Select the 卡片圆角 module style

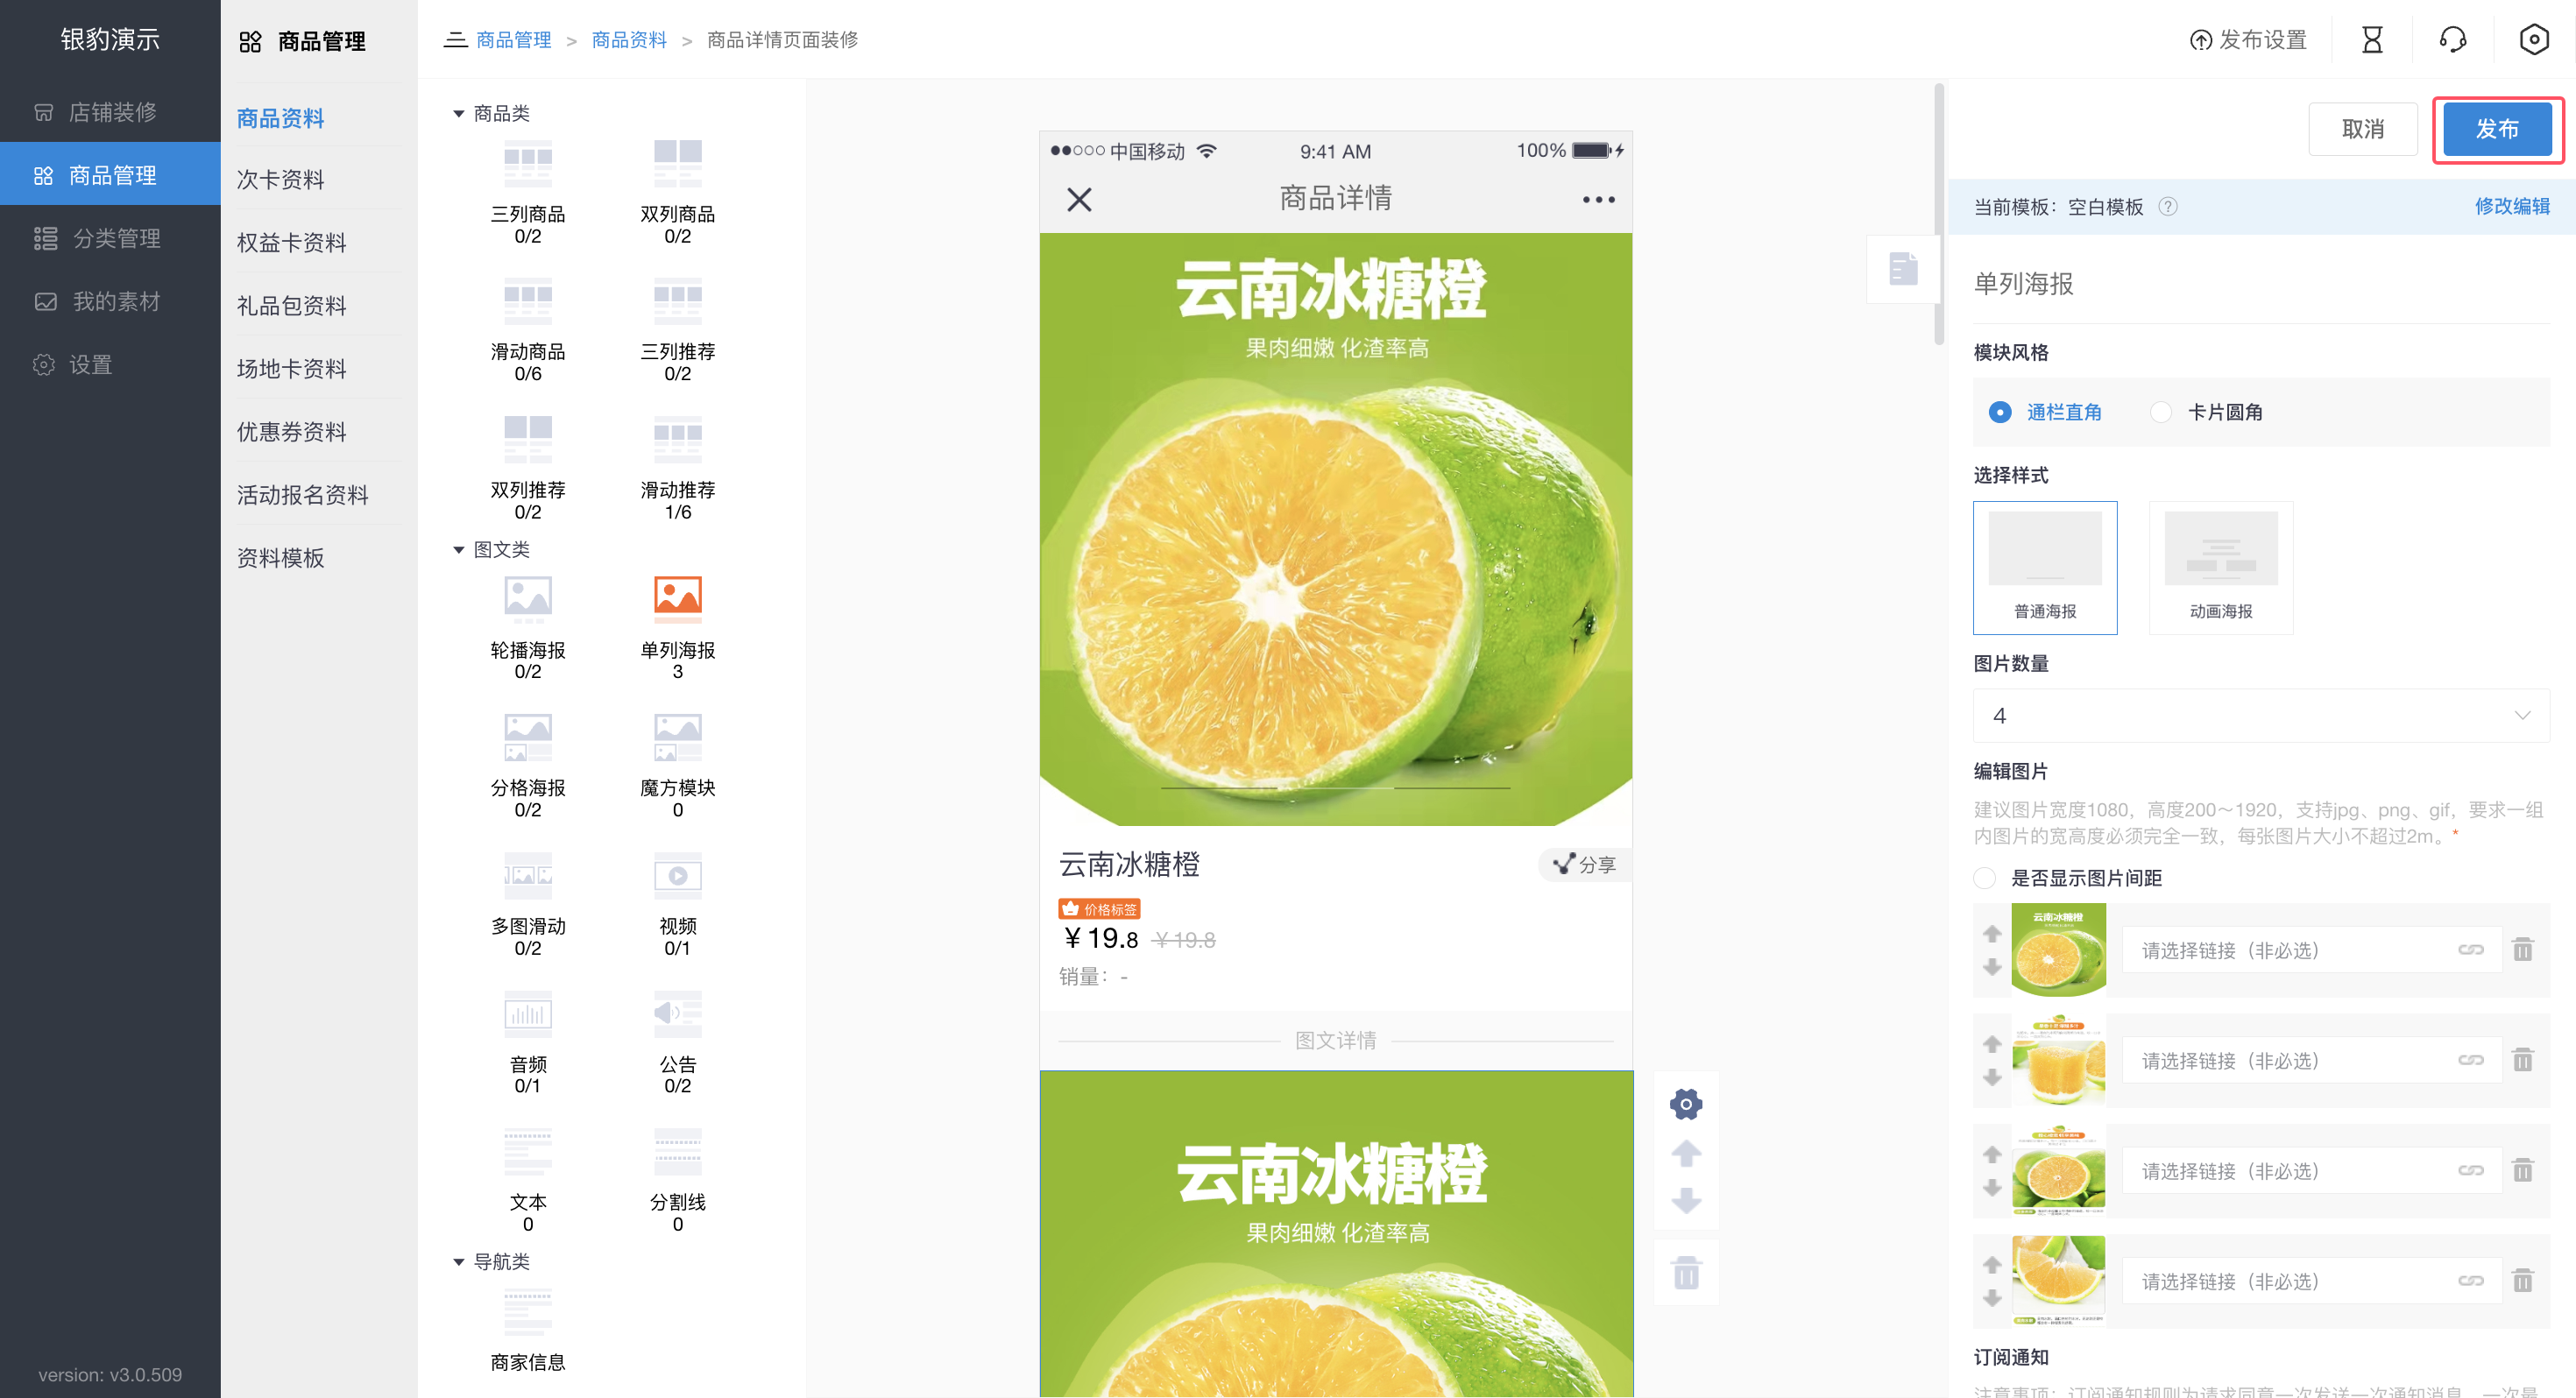[2206, 412]
